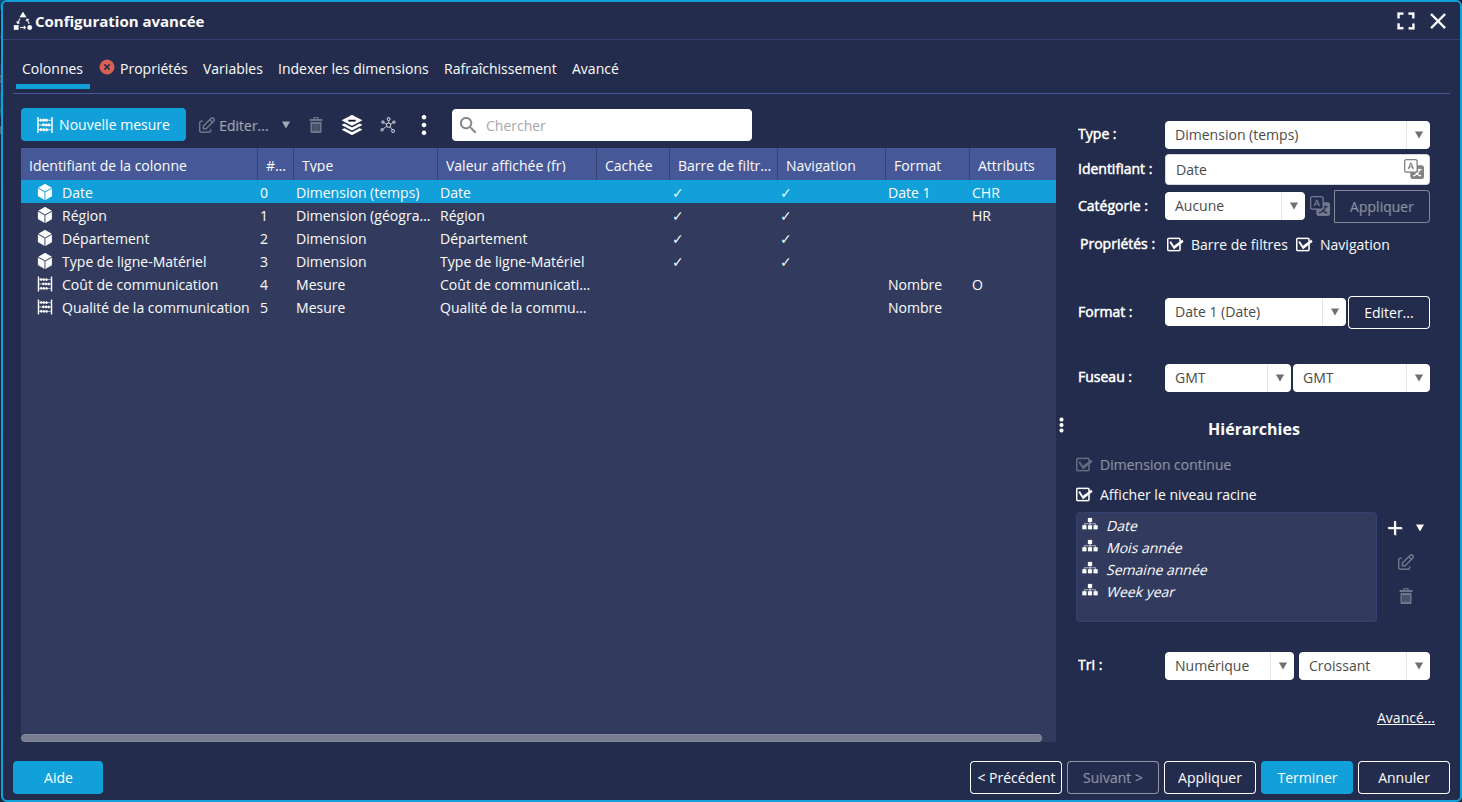Open the vertical three-dots toolbar menu
This screenshot has height=802, width=1462.
click(424, 125)
